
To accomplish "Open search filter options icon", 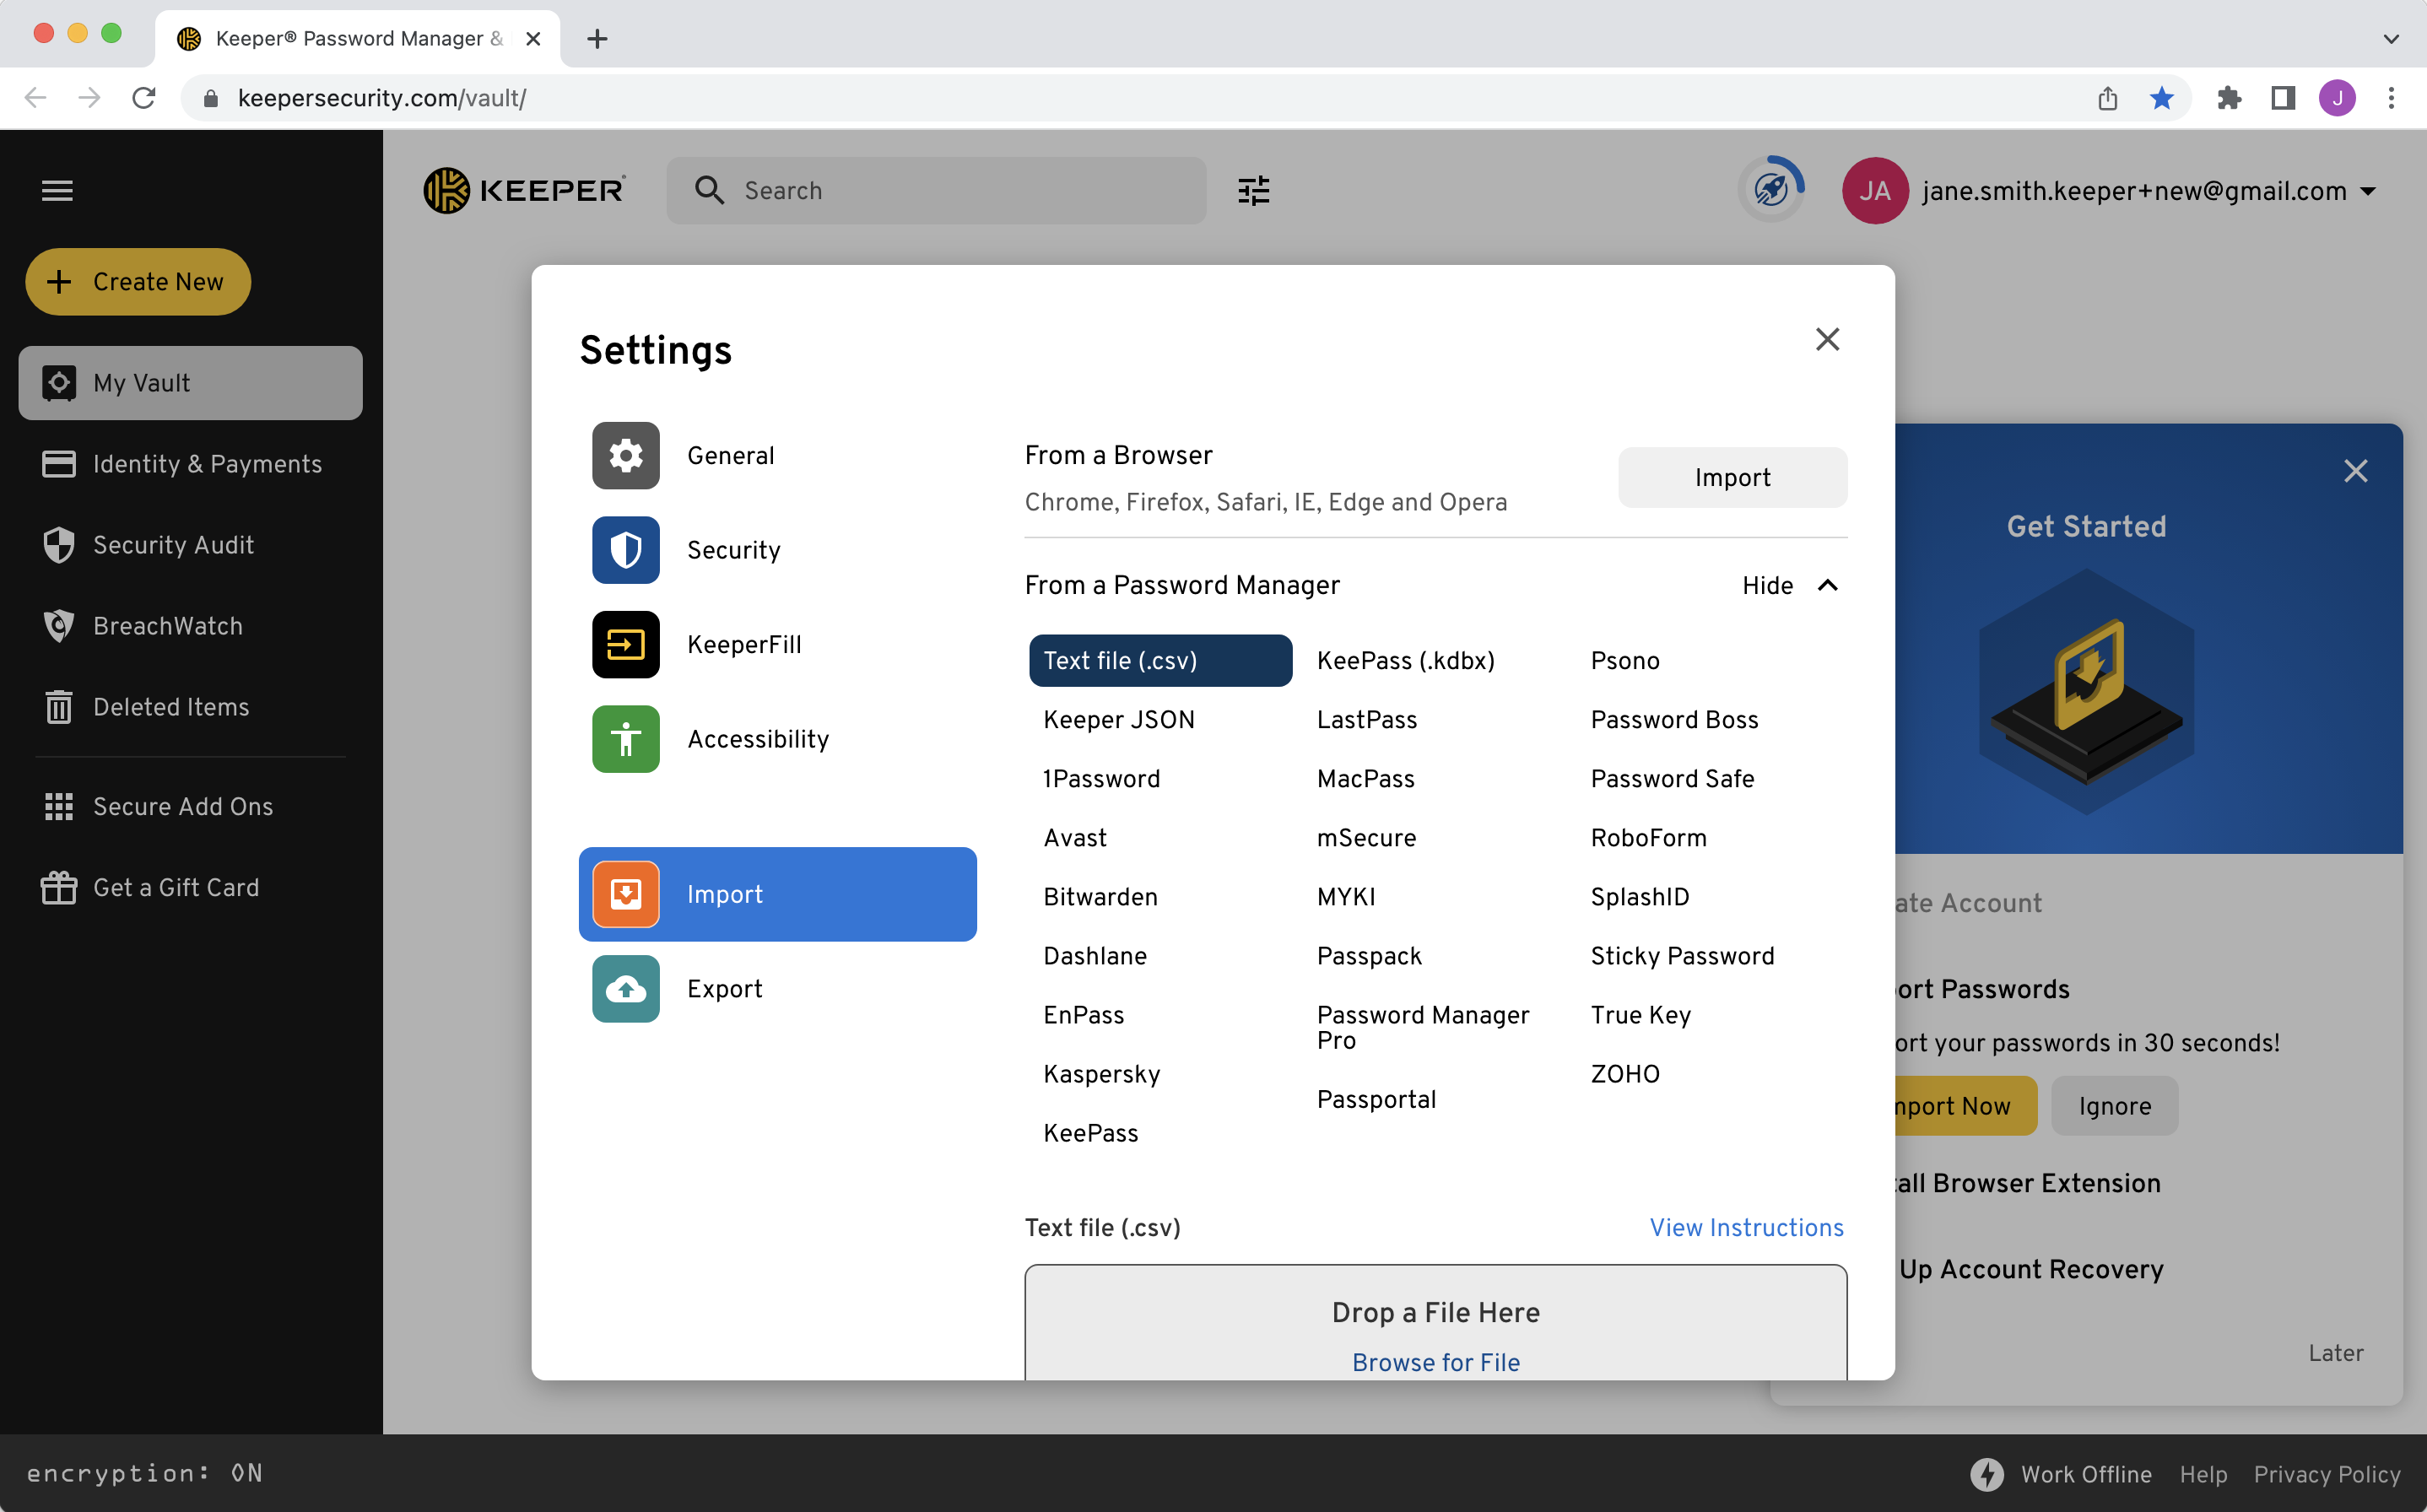I will 1253,190.
